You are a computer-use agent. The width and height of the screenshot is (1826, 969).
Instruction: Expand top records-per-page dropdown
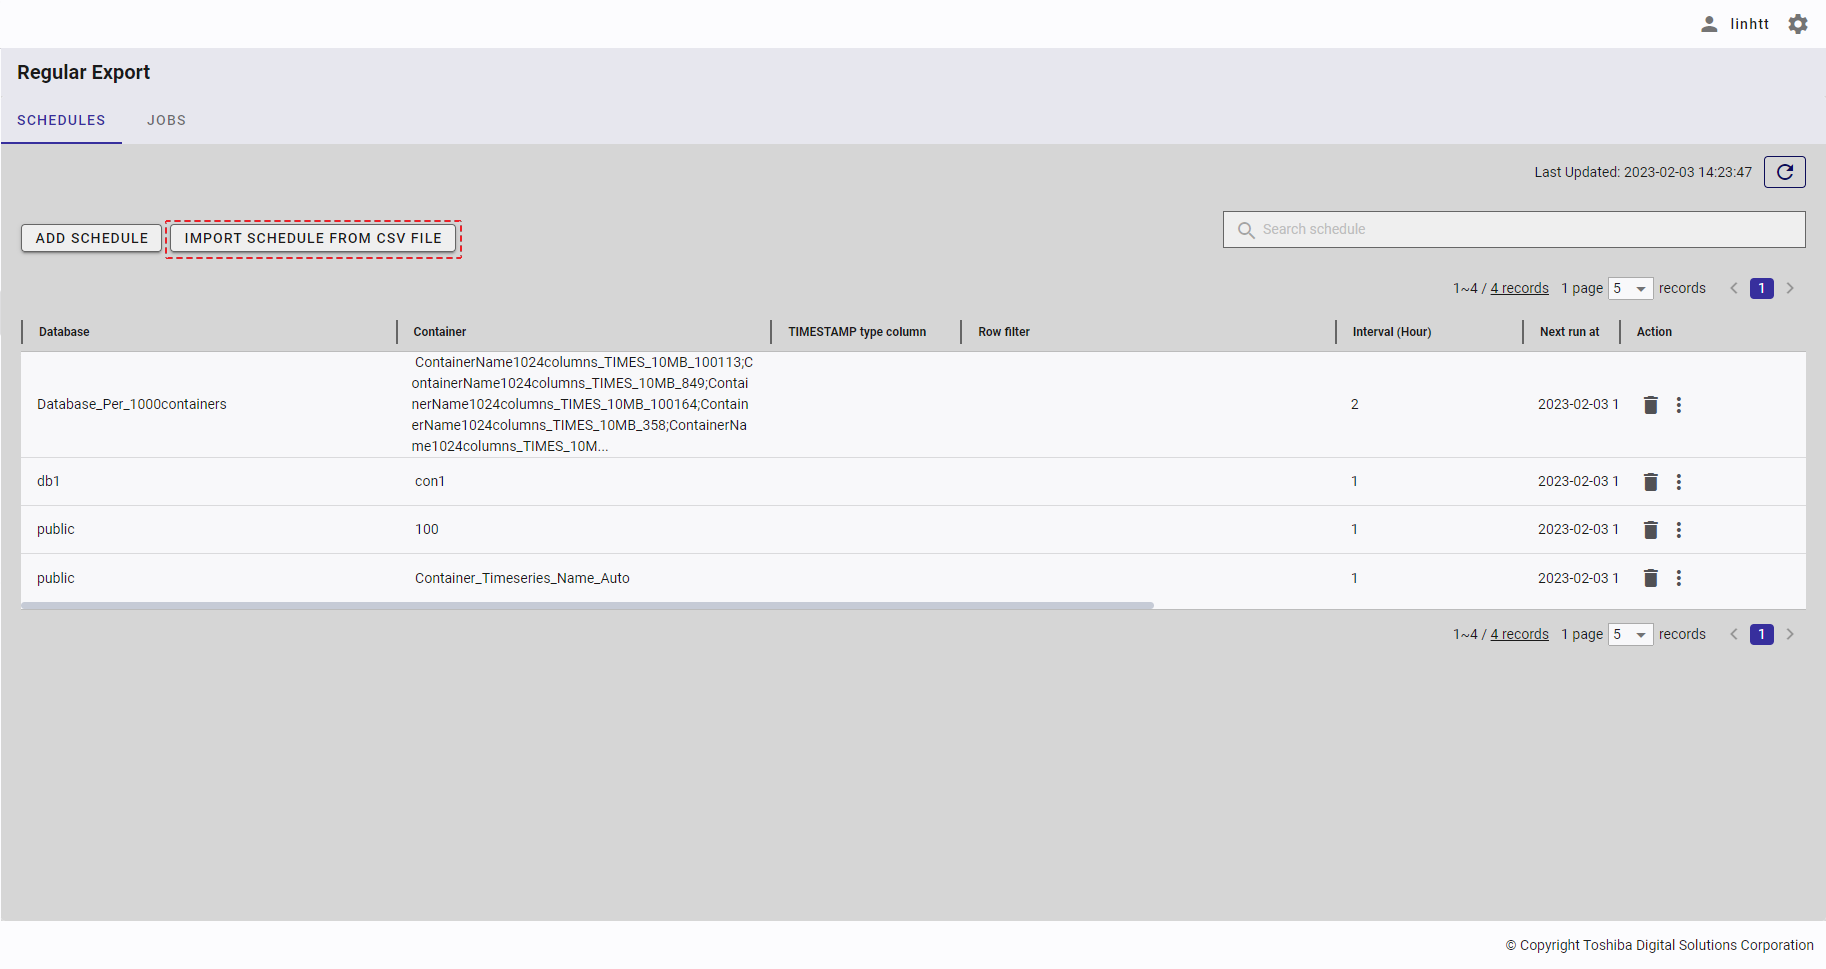pos(1630,289)
